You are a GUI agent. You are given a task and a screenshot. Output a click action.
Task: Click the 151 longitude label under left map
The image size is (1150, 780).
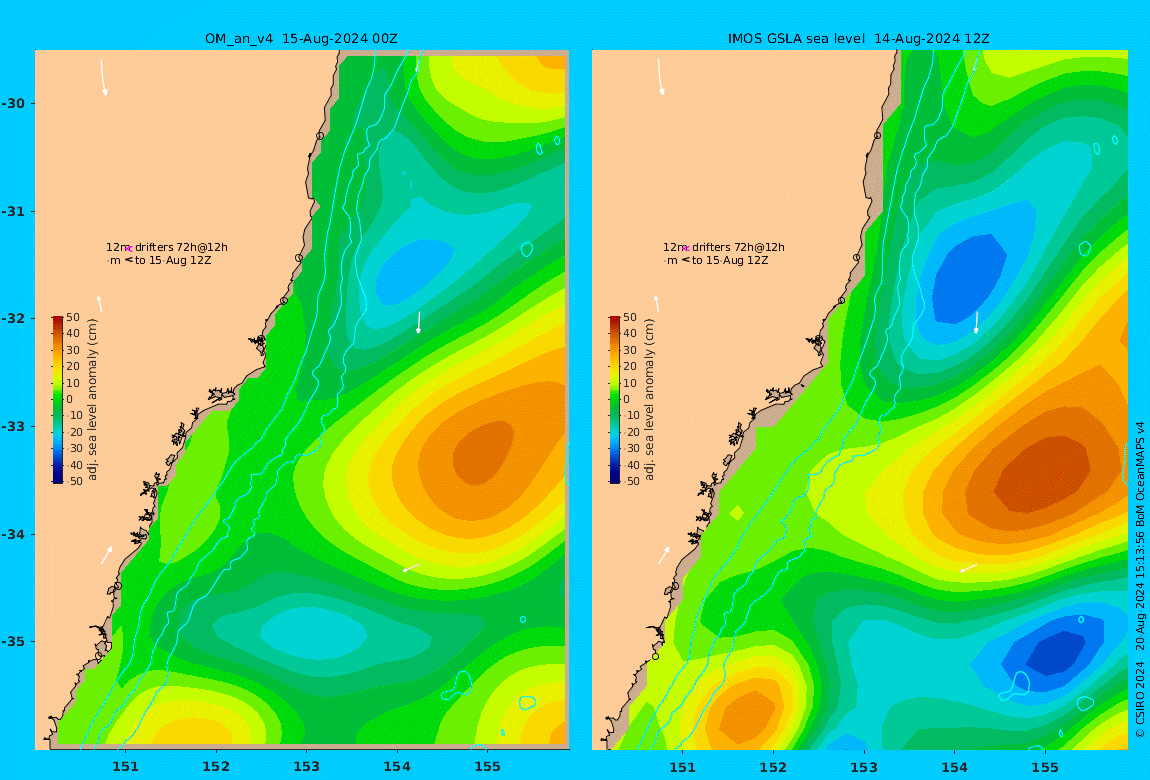point(125,767)
